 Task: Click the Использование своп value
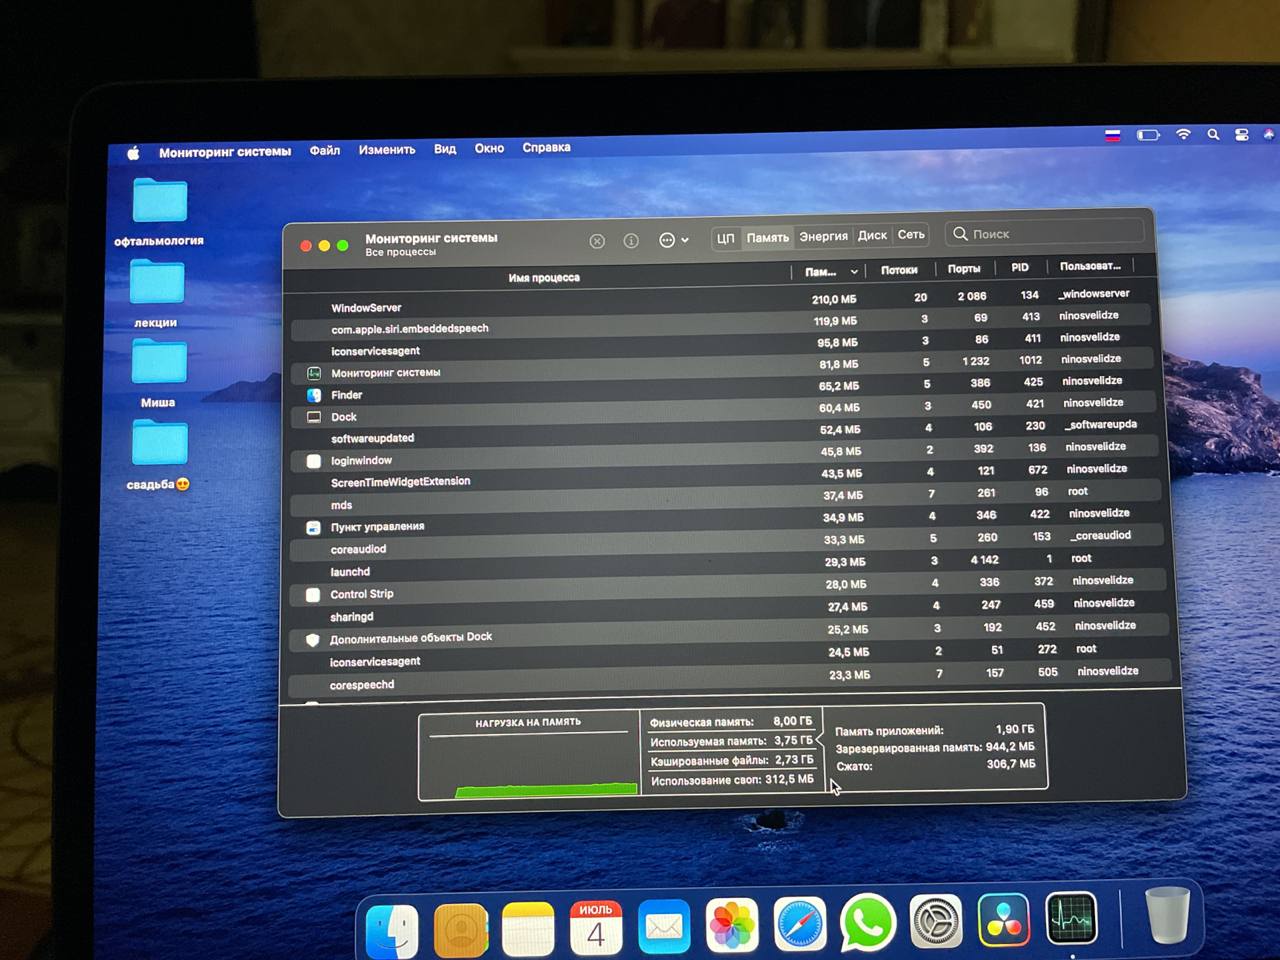click(x=789, y=779)
